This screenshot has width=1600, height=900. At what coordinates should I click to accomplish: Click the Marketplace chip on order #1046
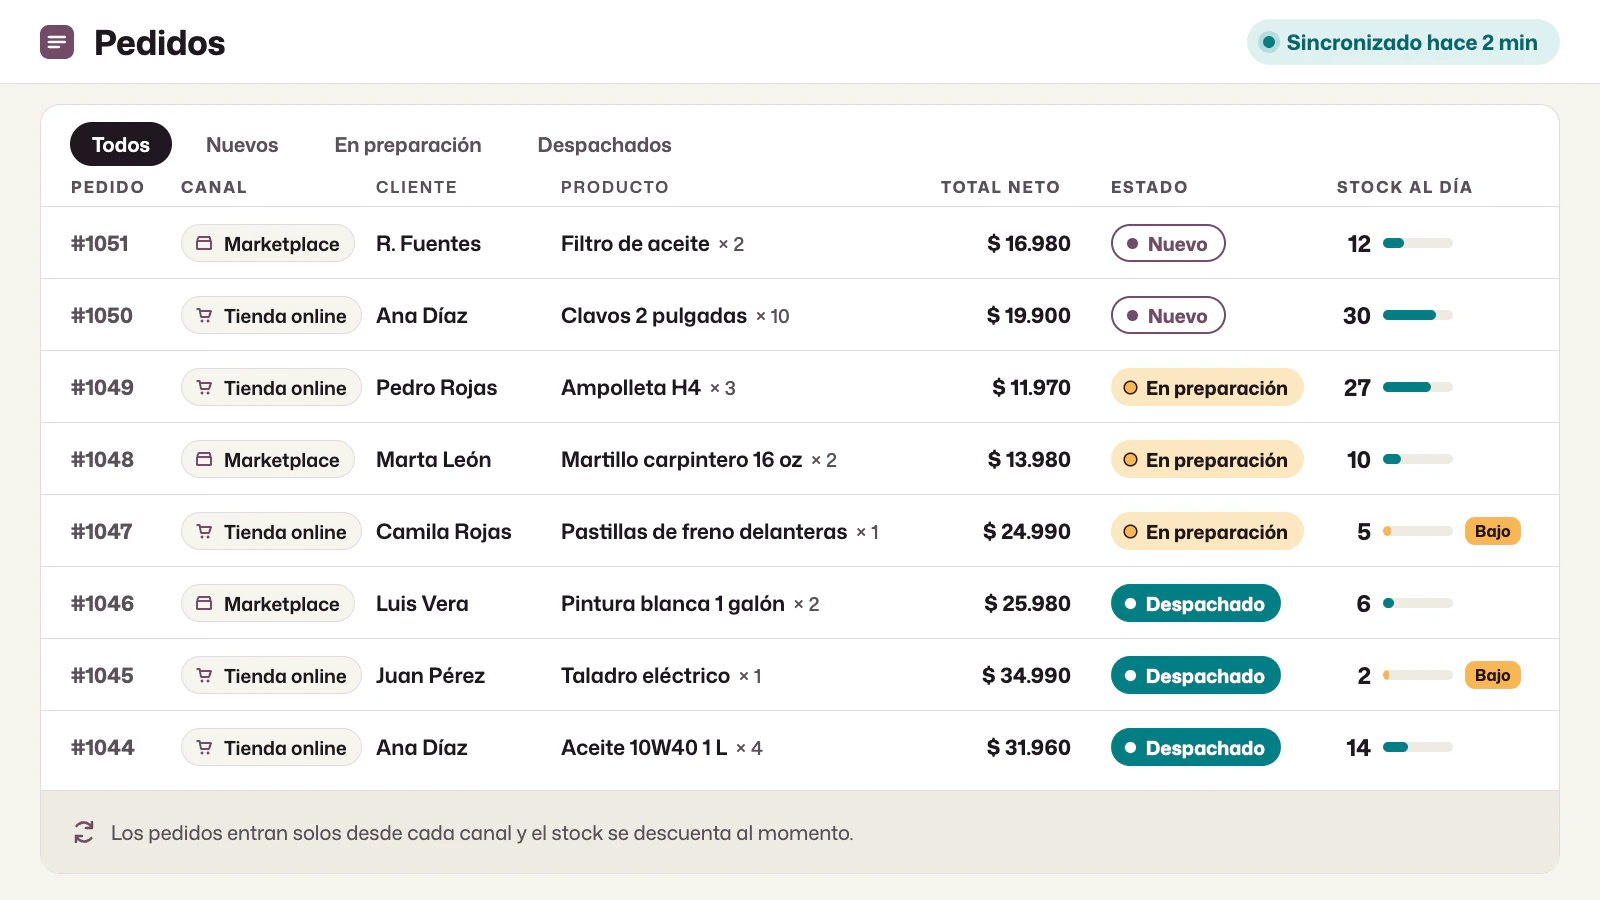(x=268, y=603)
